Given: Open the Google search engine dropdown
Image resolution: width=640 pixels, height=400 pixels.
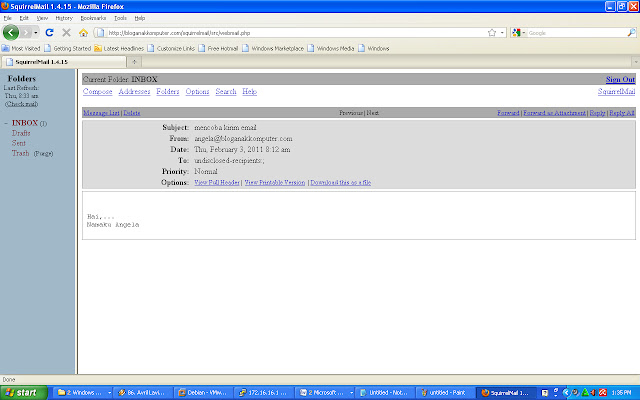Looking at the screenshot, I should click(x=518, y=33).
